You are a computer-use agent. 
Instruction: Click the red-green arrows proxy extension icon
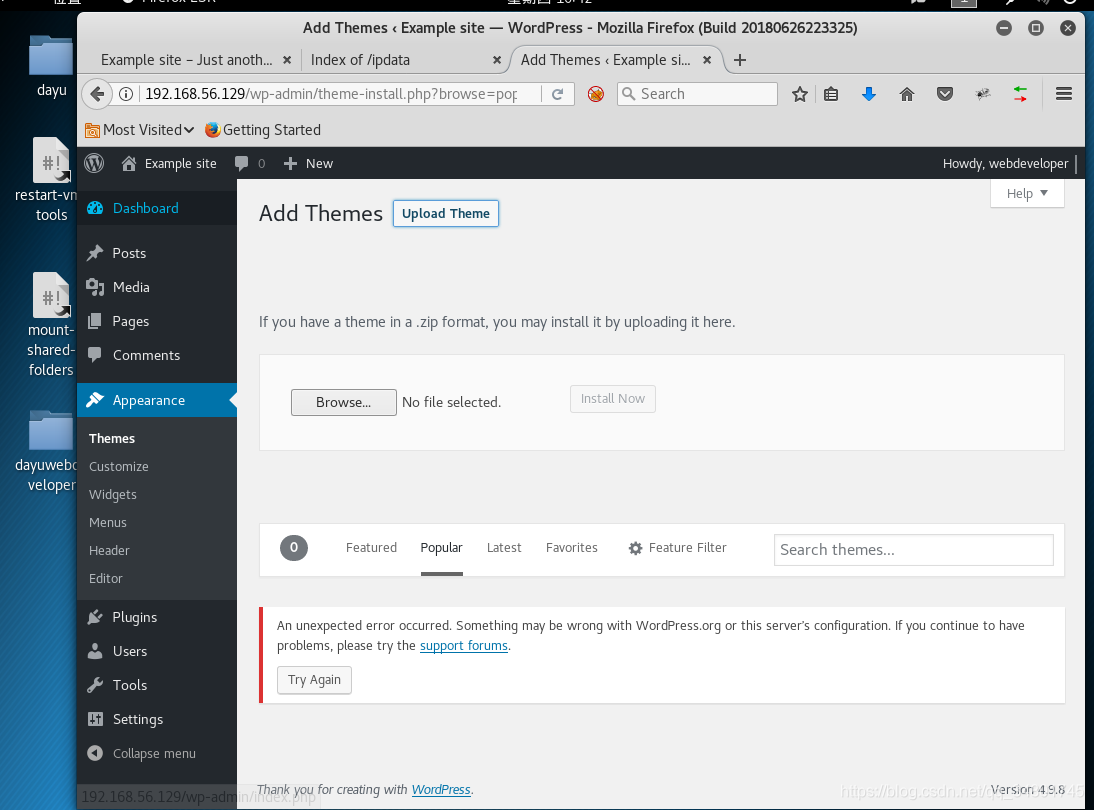click(1020, 93)
